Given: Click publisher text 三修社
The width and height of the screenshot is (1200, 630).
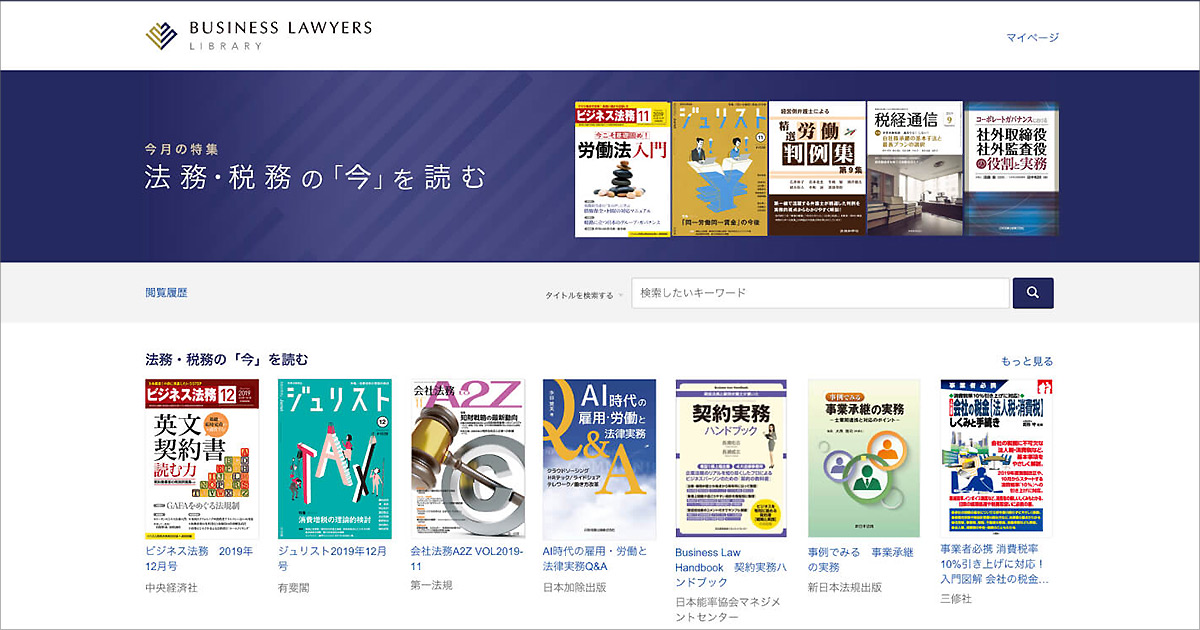Looking at the screenshot, I should pos(956,598).
